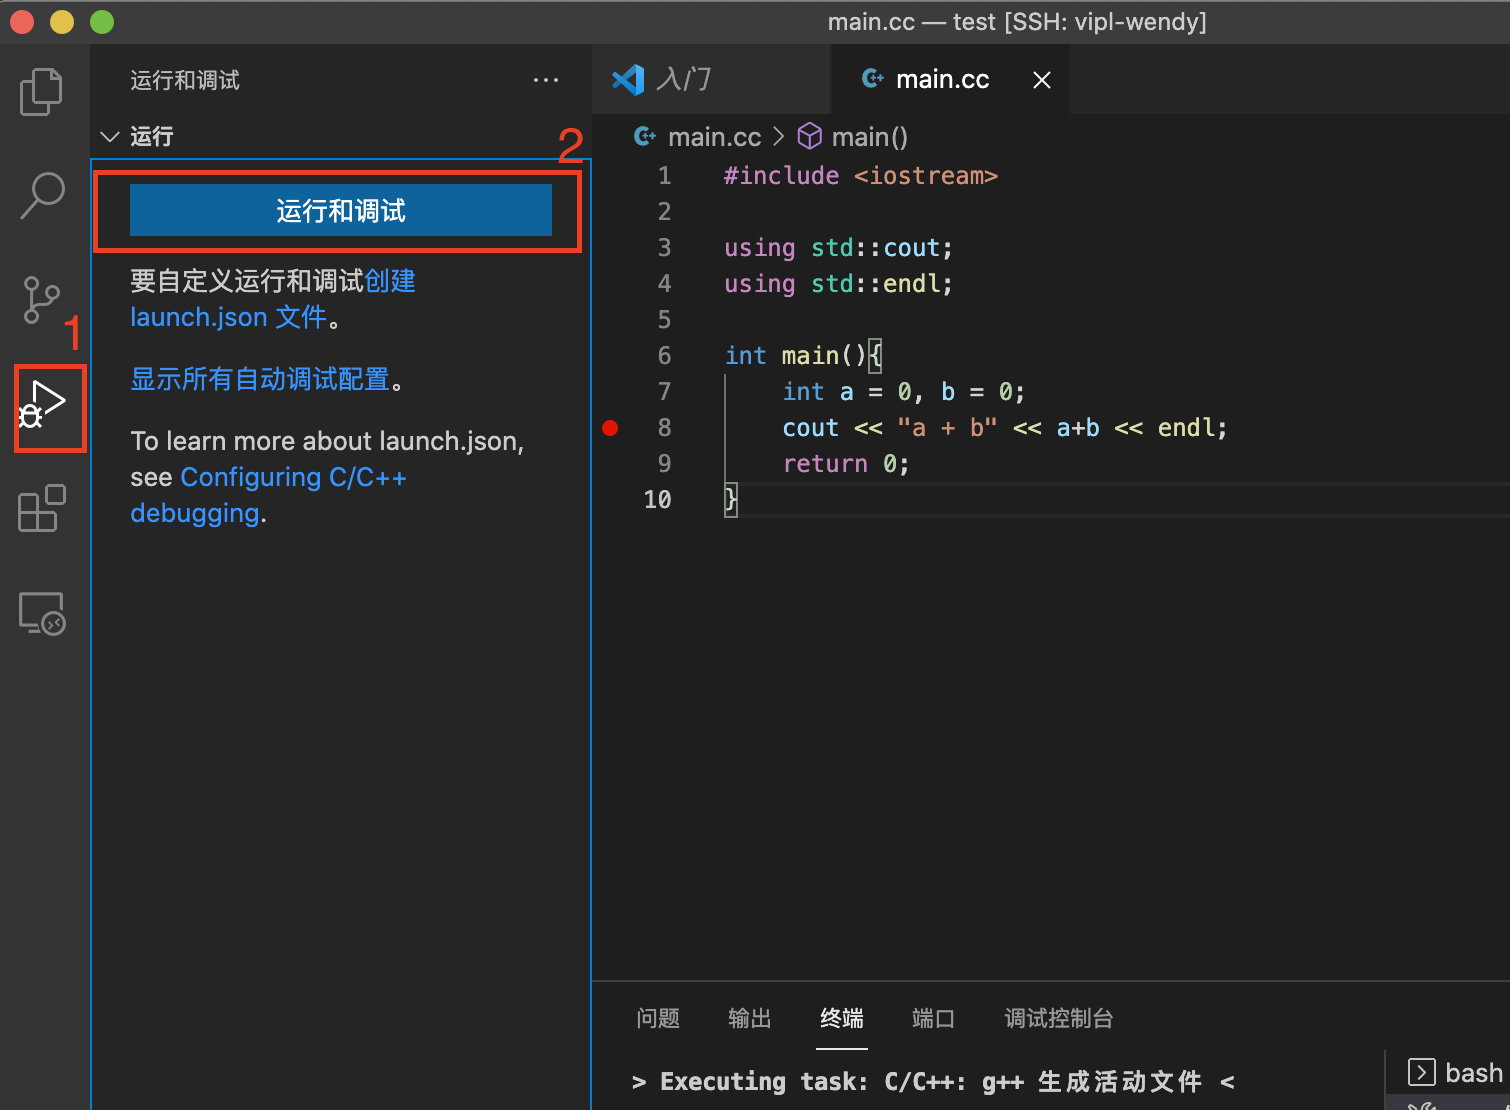This screenshot has width=1510, height=1110.
Task: Open the sidebar more actions ellipsis
Action: tap(546, 80)
